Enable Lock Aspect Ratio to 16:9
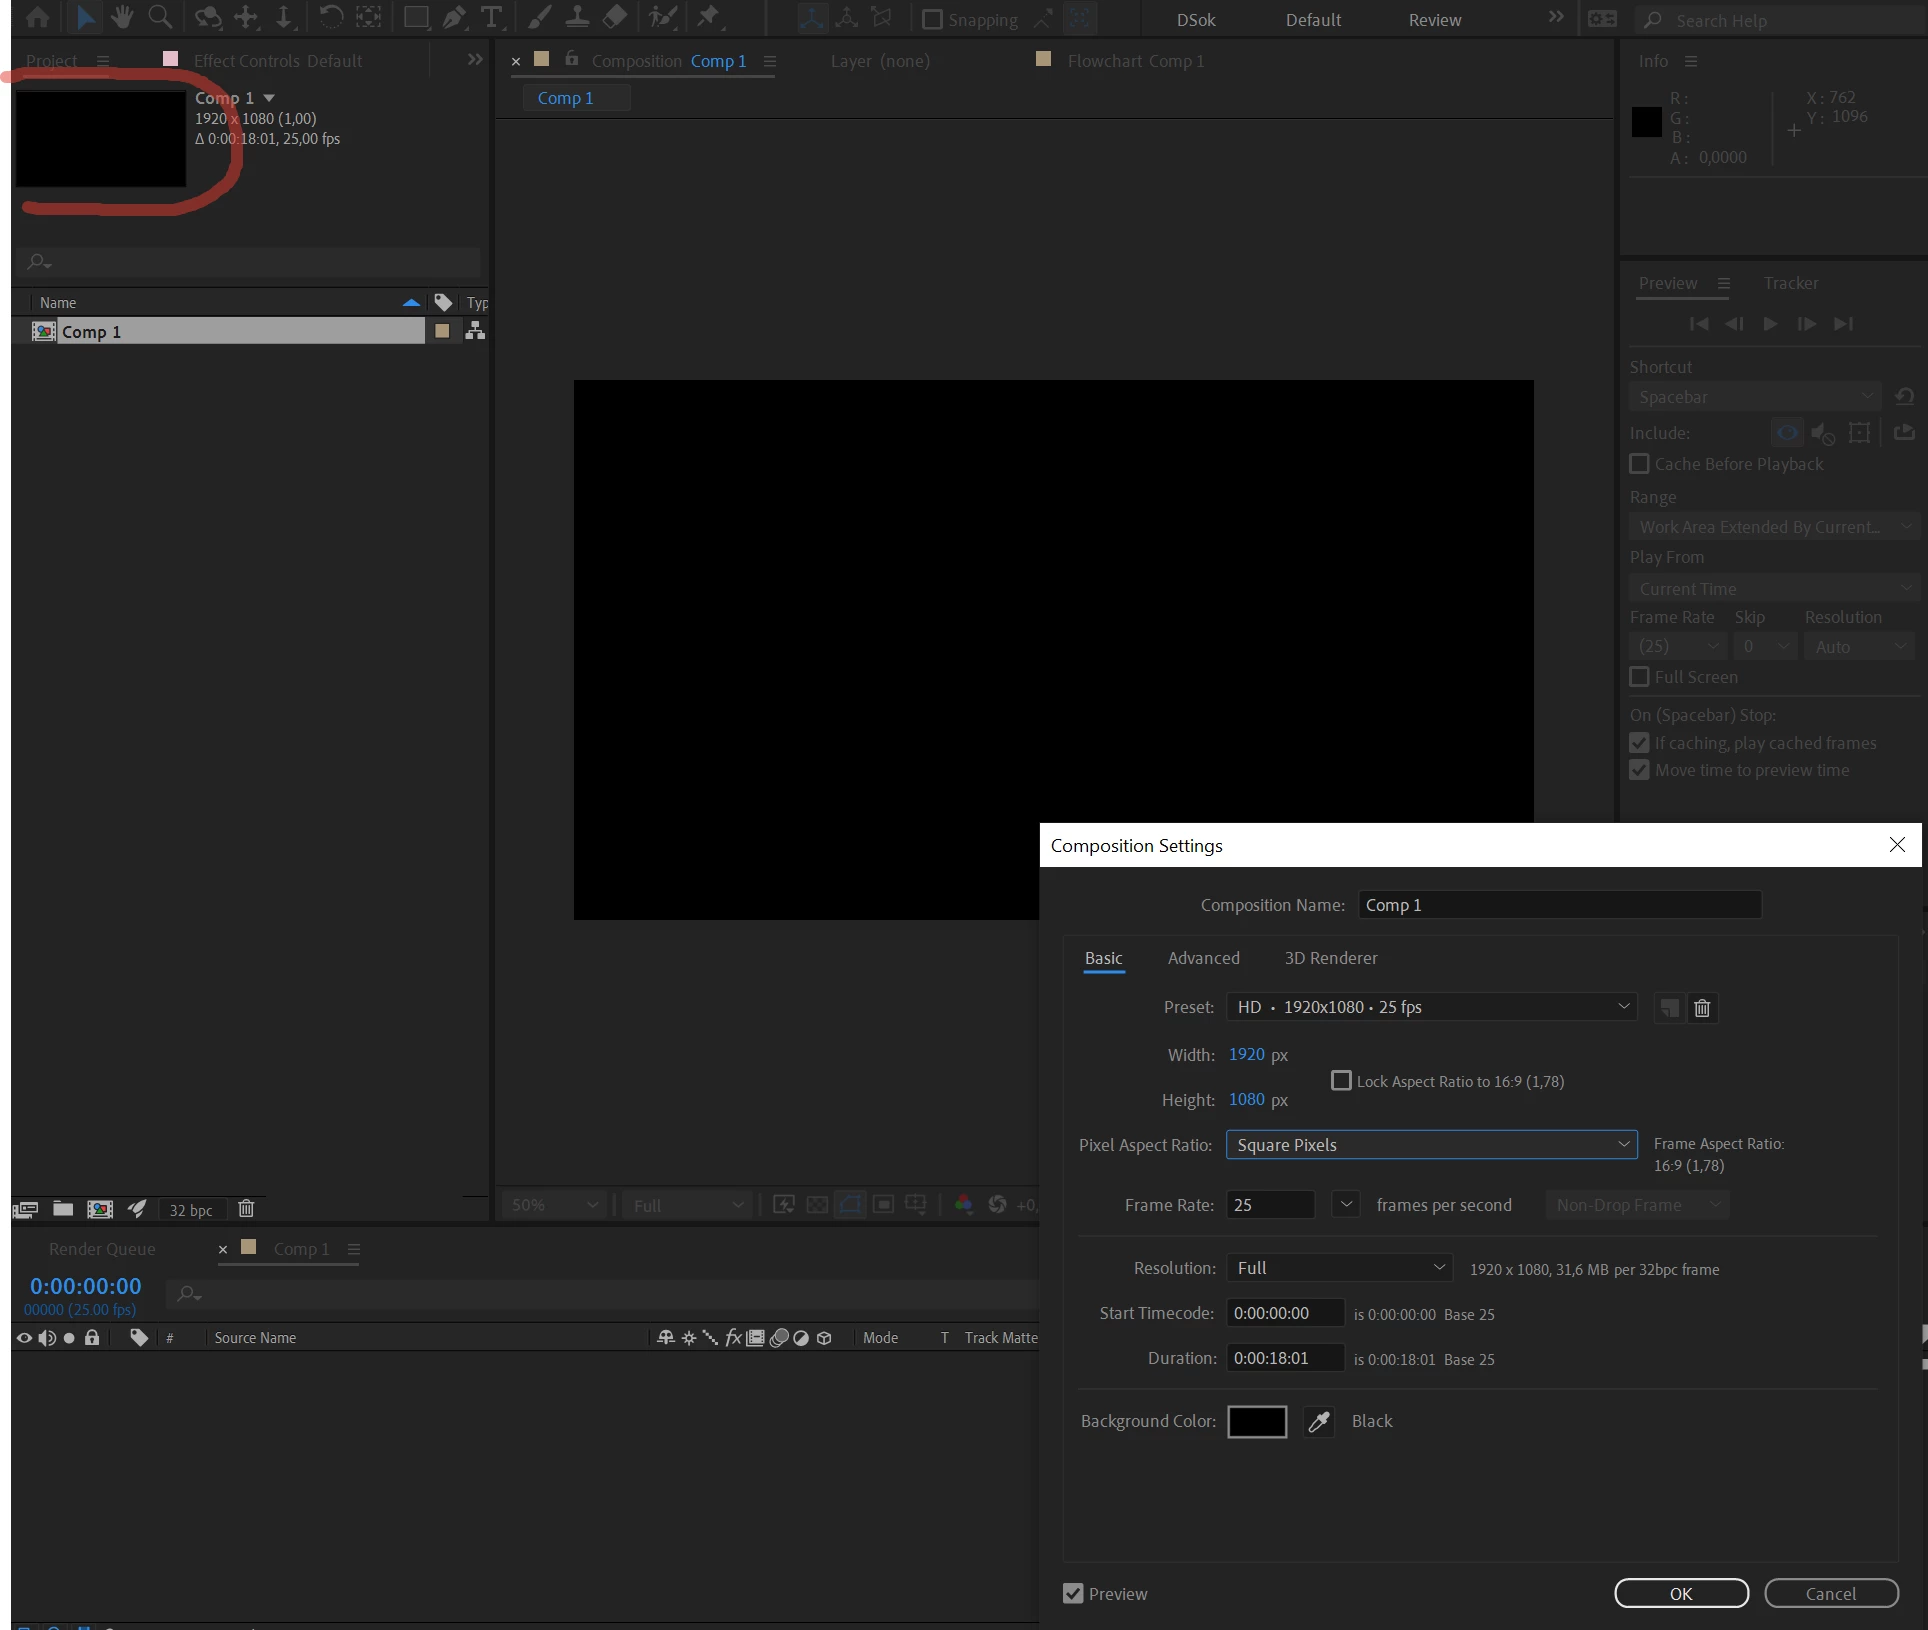This screenshot has width=1928, height=1630. [1341, 1081]
